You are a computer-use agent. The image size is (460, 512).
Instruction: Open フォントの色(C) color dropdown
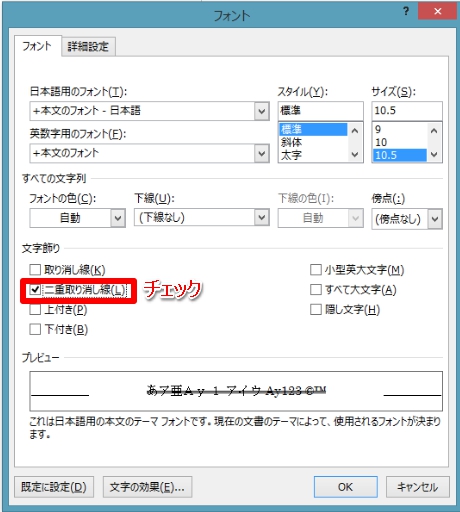click(77, 218)
